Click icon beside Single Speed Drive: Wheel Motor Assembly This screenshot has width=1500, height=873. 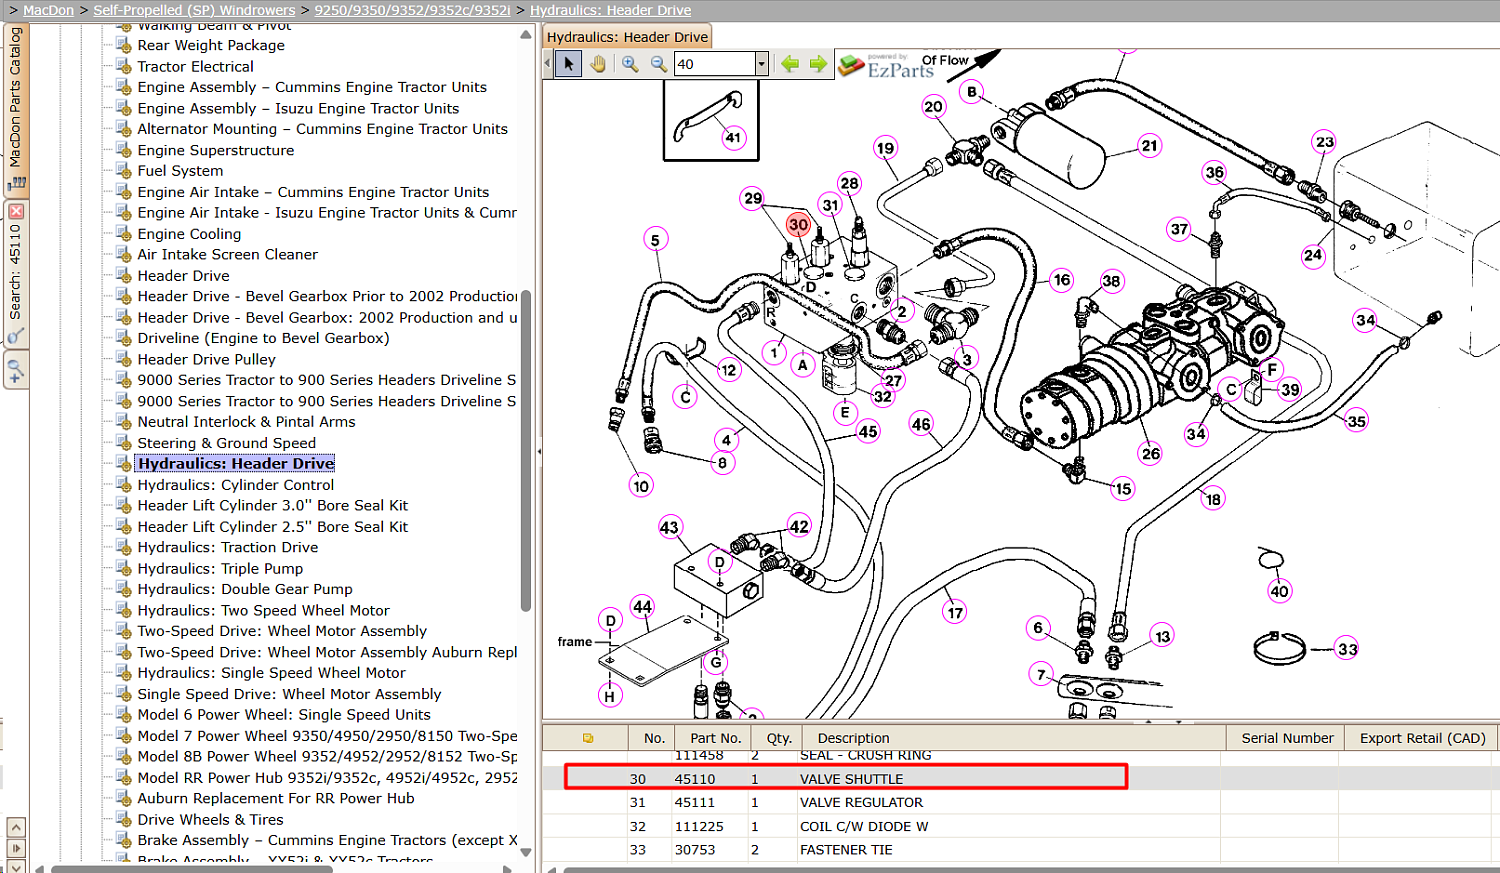[x=124, y=694]
